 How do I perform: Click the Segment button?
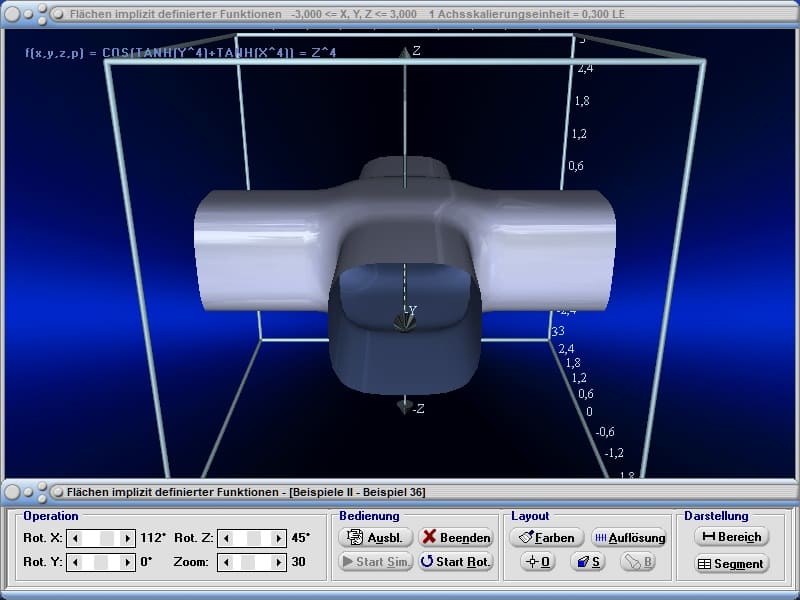[x=731, y=564]
